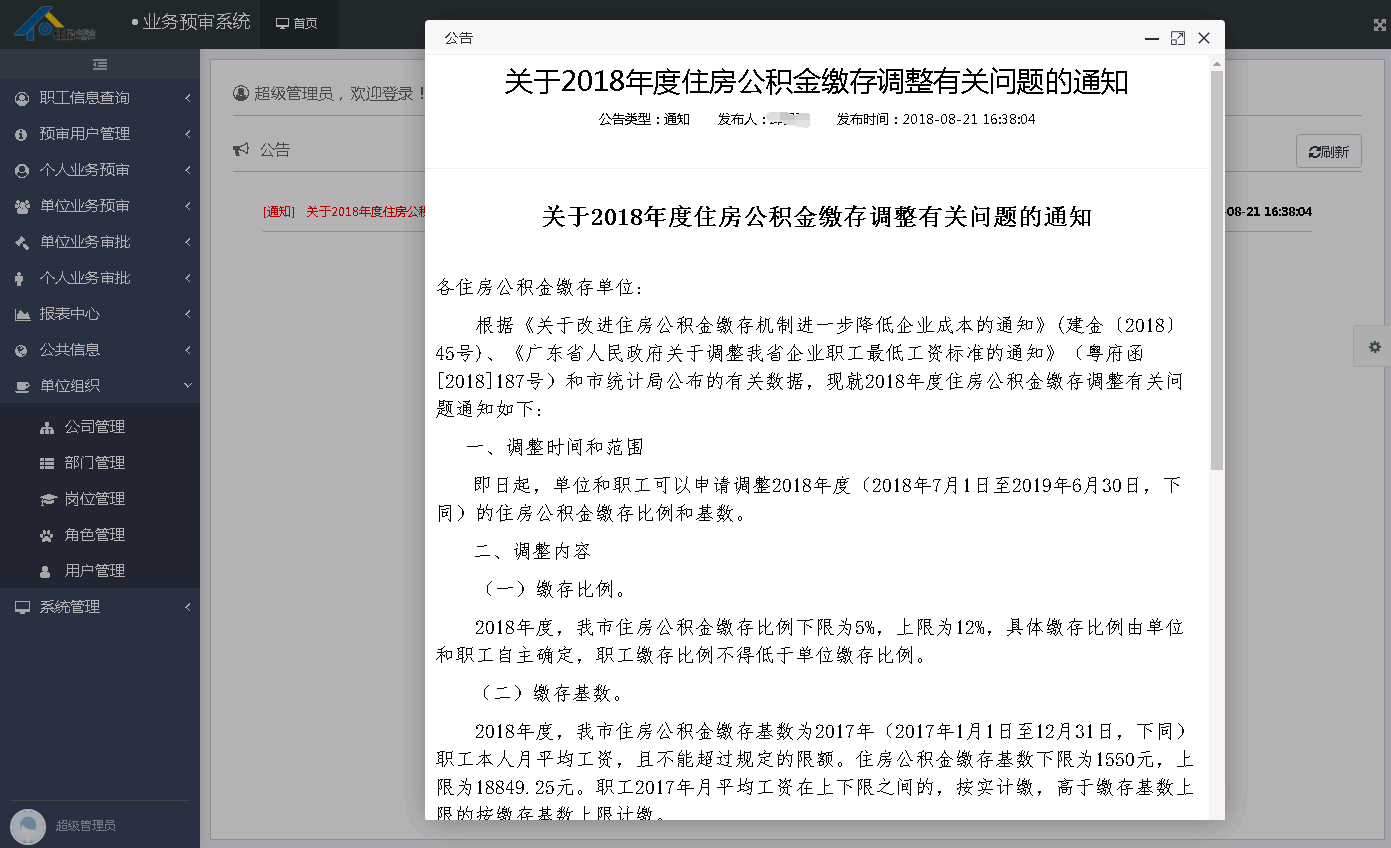Click the bold notice heading in the document body
Screen dimensions: 1391x848
pyautogui.click(x=816, y=216)
